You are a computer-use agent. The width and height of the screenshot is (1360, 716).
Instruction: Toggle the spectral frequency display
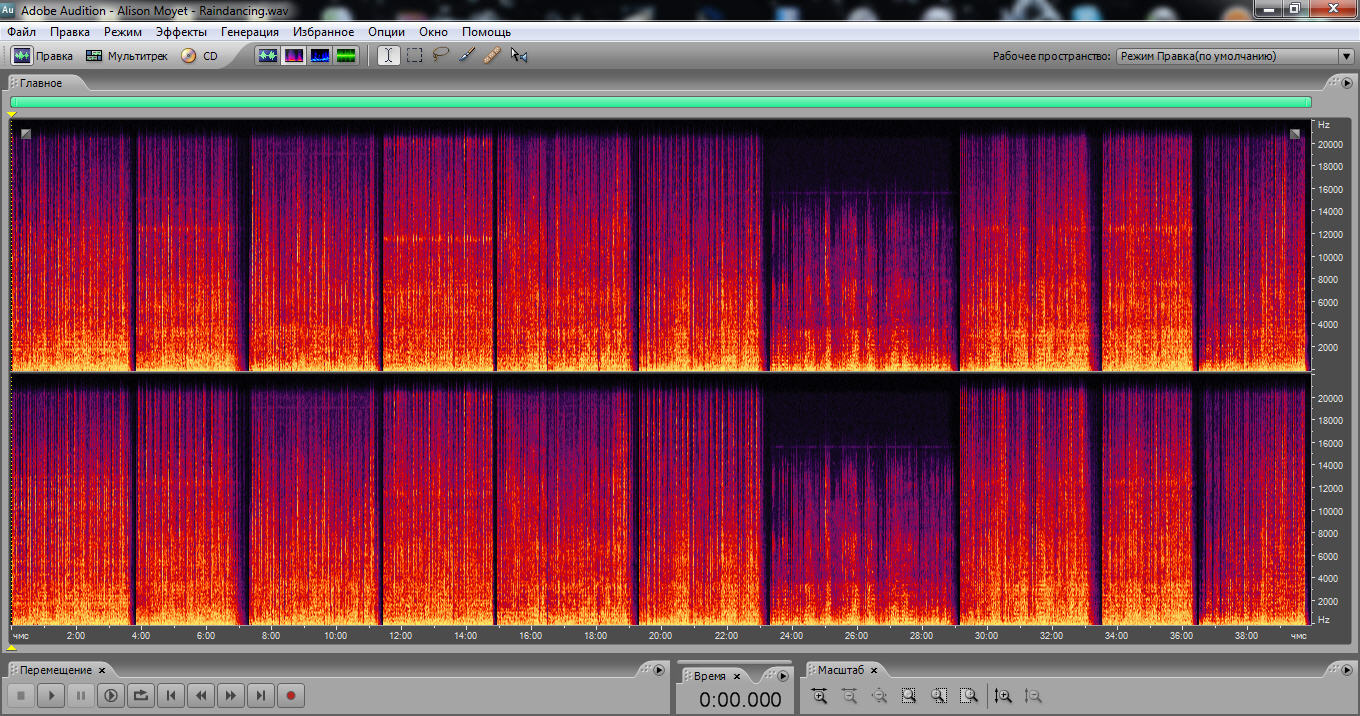click(294, 56)
